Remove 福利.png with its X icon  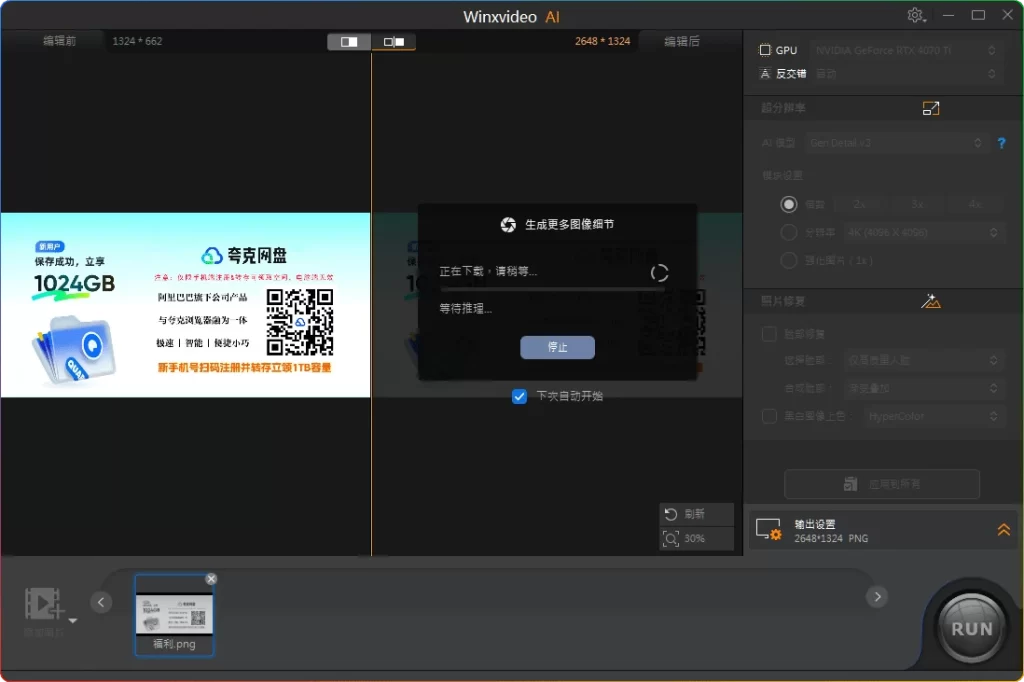click(x=211, y=579)
